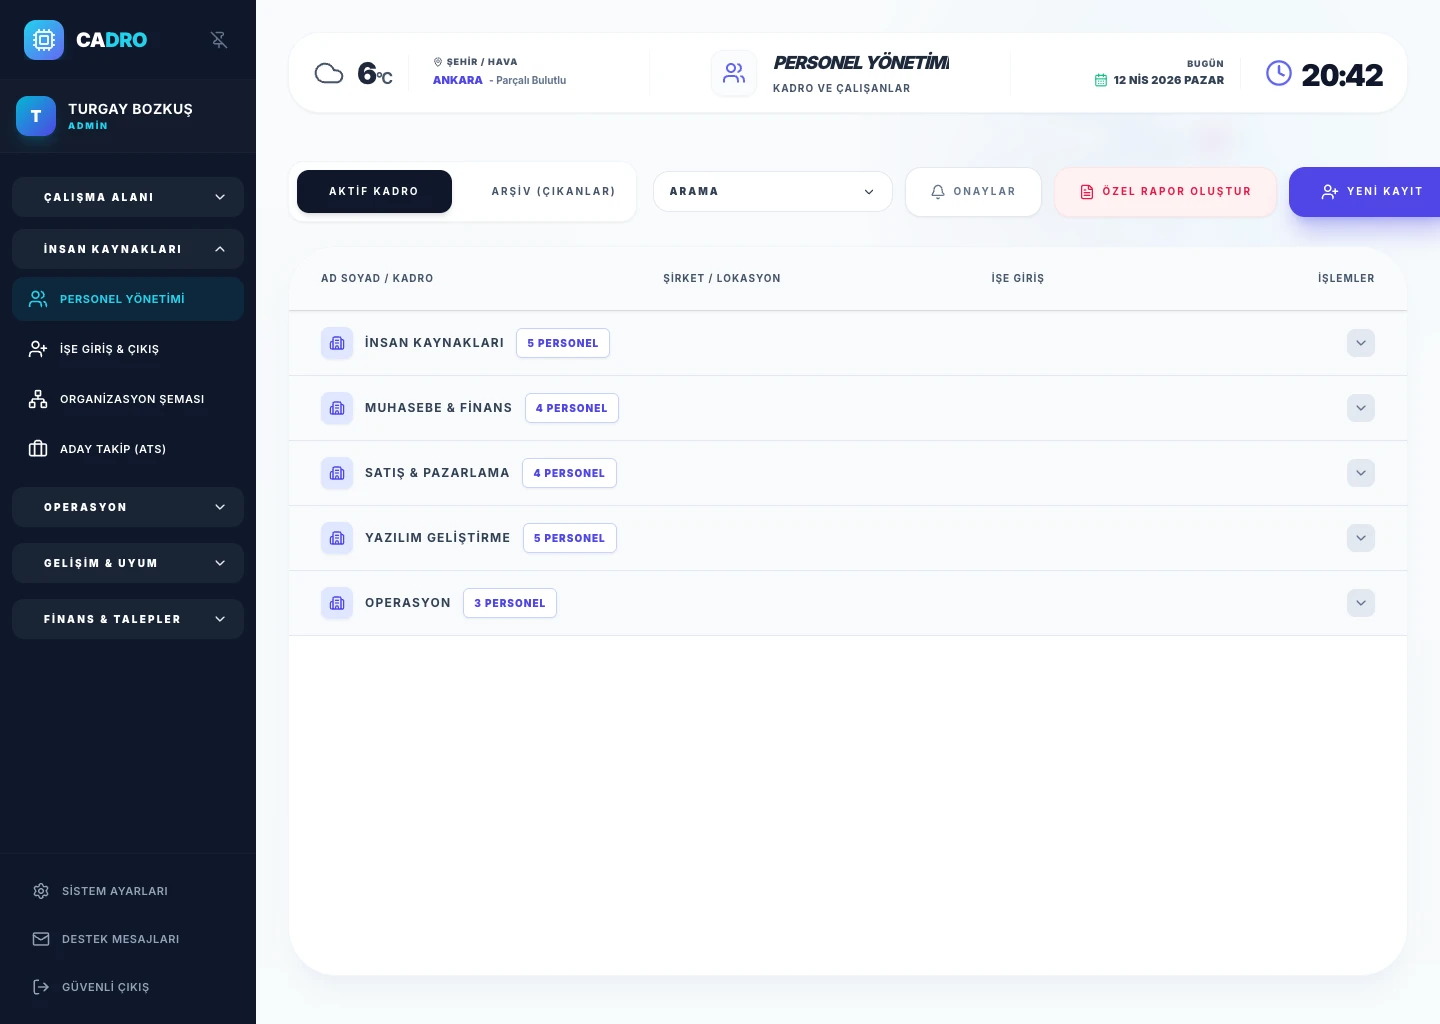This screenshot has width=1440, height=1024.
Task: Click the gear icon for Sistem Ayarları
Action: pyautogui.click(x=41, y=891)
